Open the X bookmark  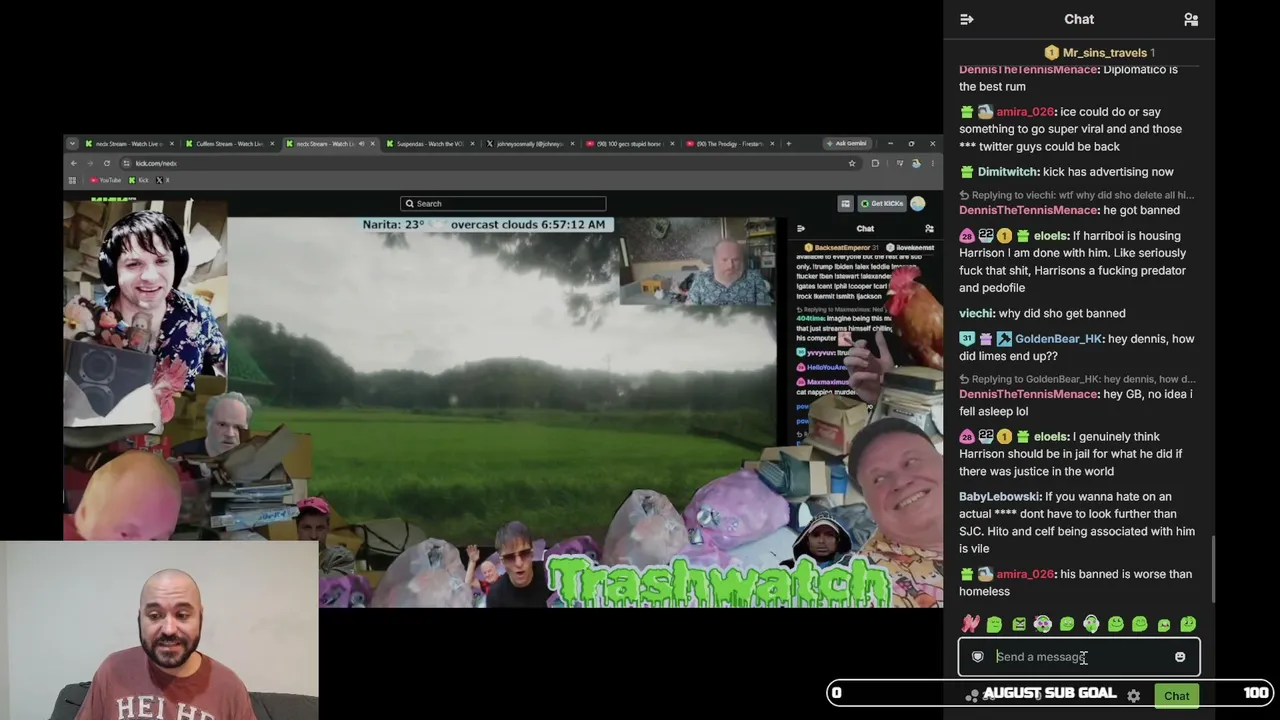[x=163, y=180]
